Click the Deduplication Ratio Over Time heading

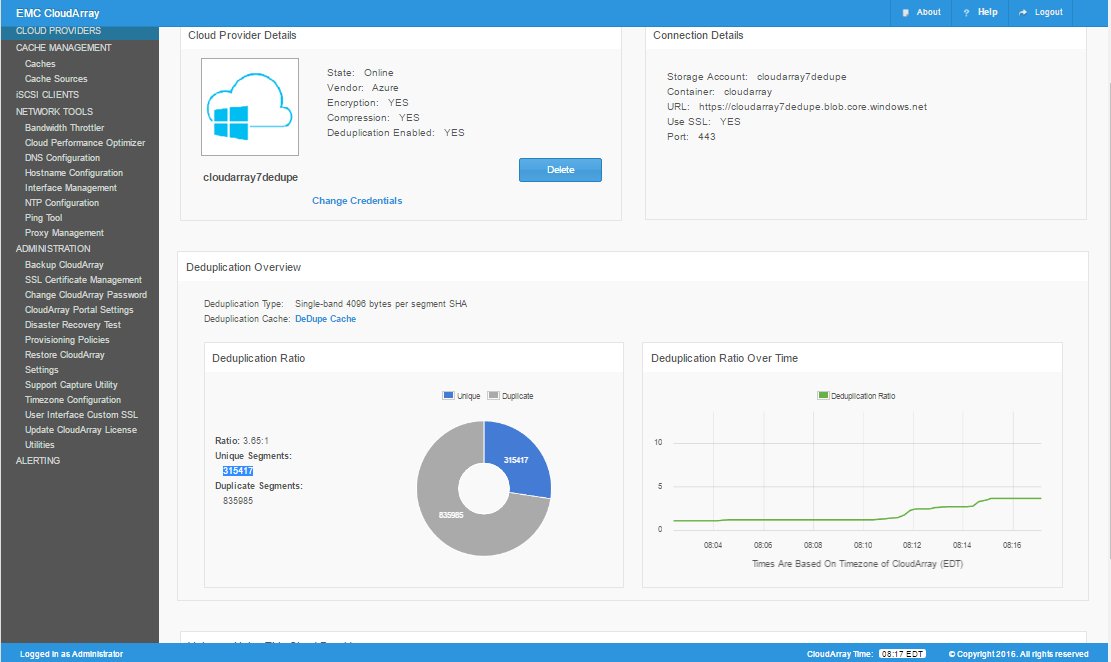click(x=724, y=359)
